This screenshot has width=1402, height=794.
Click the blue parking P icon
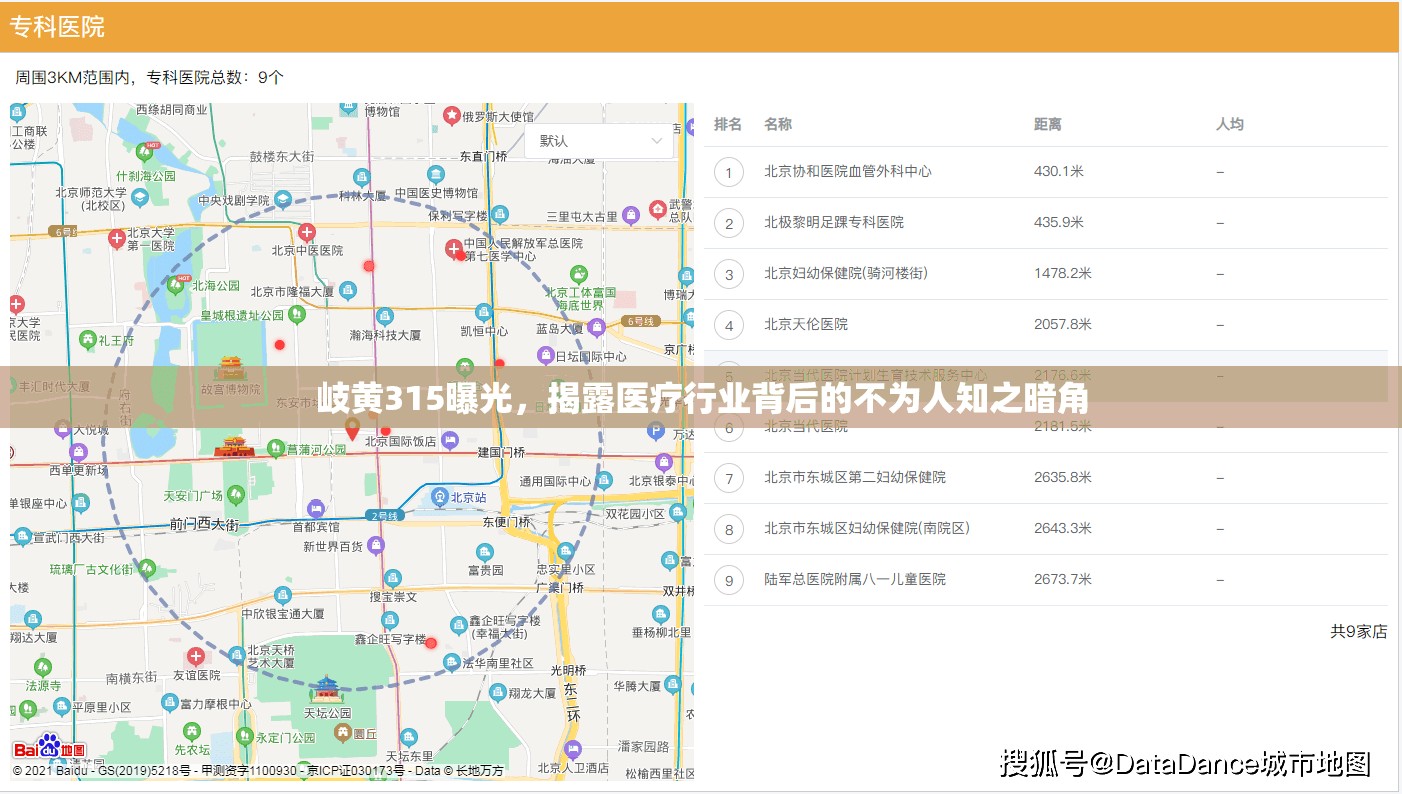click(x=656, y=433)
